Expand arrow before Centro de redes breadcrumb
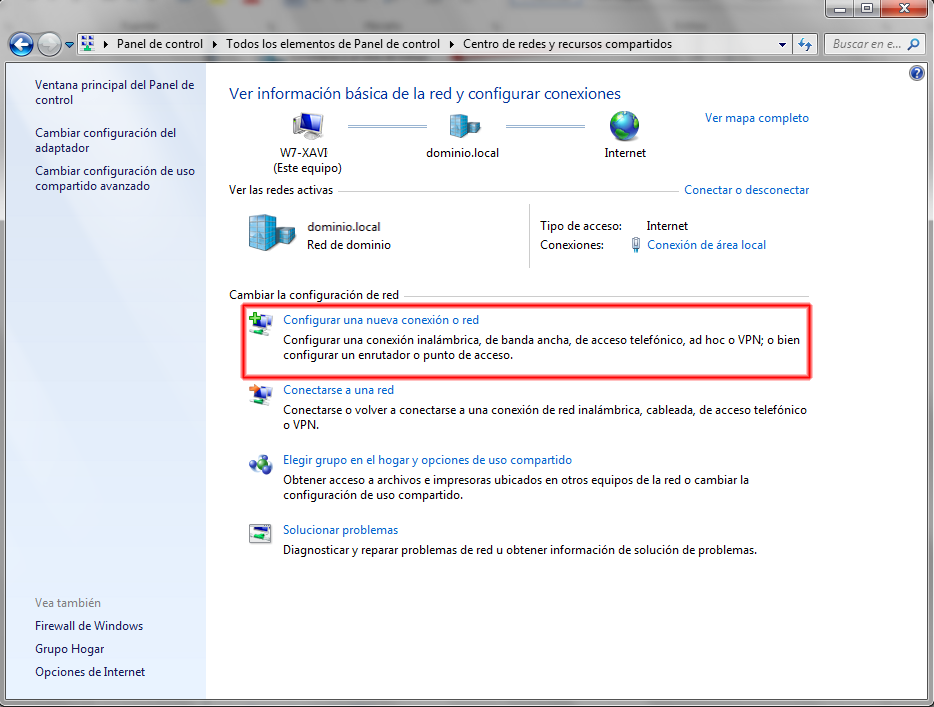The height and width of the screenshot is (707, 934). [451, 44]
